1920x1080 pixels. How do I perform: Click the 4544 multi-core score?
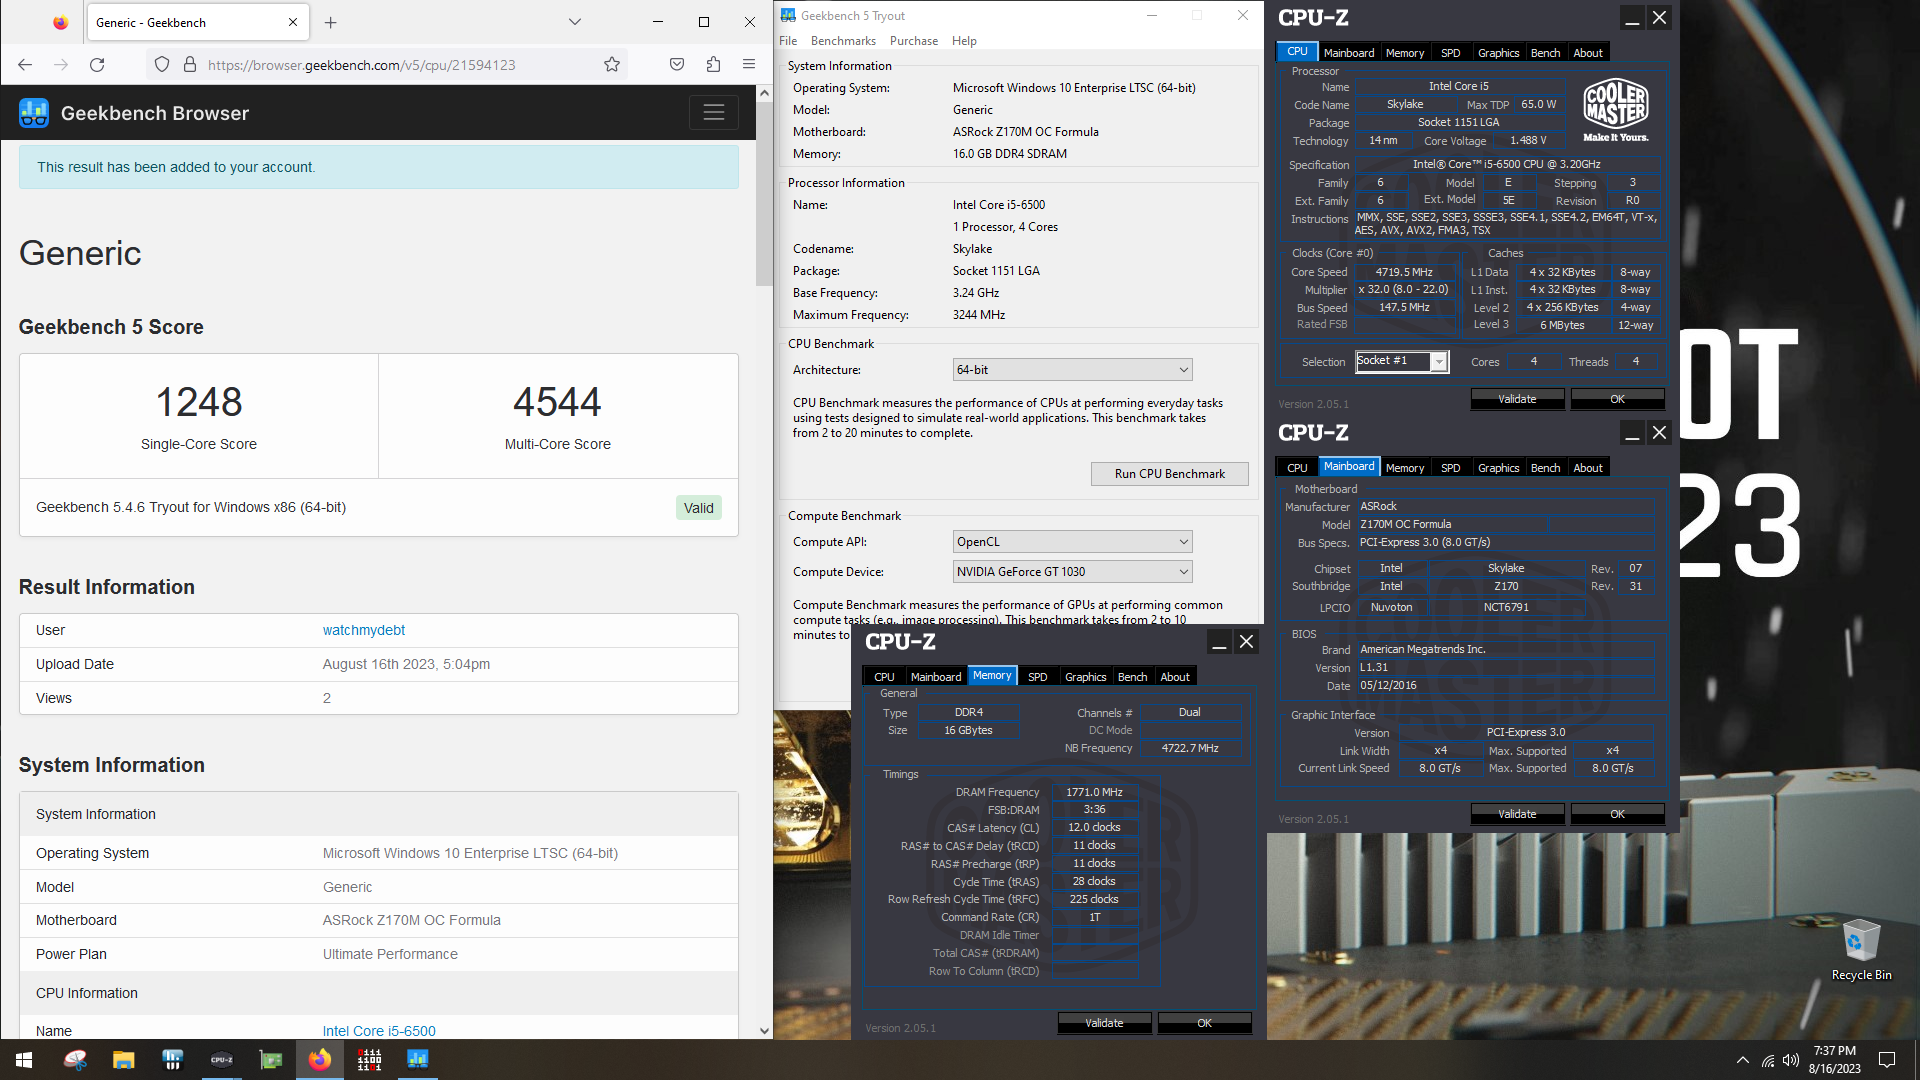[557, 402]
